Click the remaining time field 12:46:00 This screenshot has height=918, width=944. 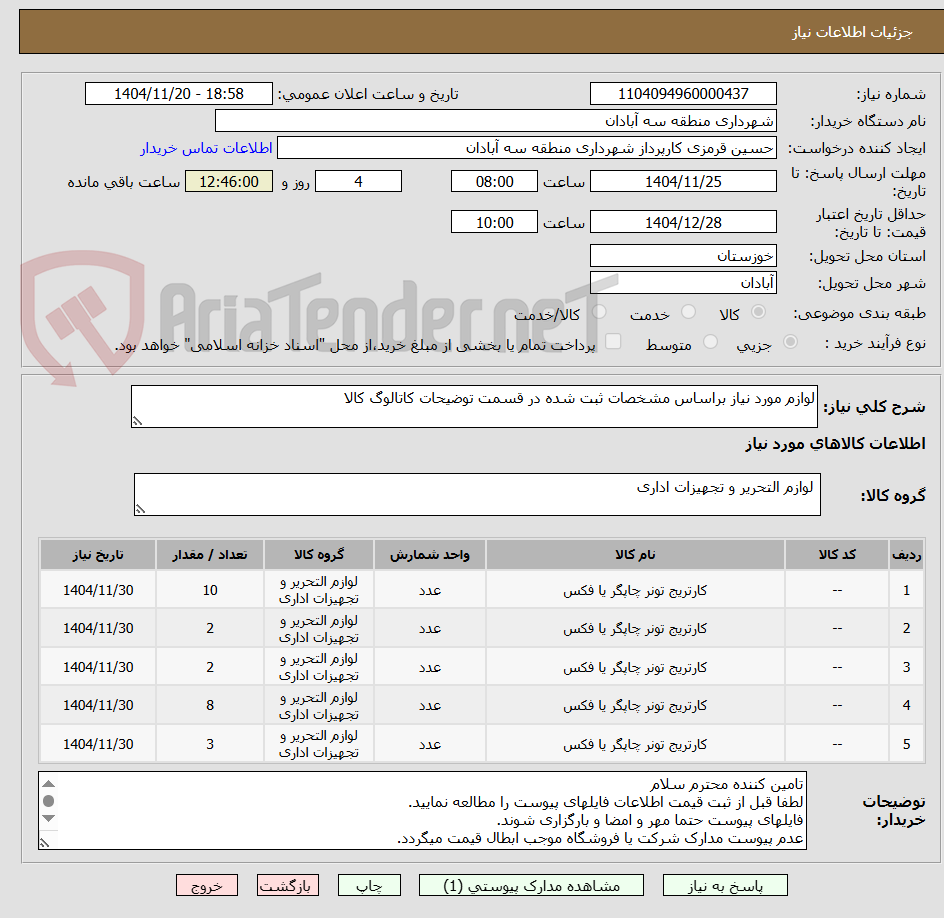coord(229,181)
